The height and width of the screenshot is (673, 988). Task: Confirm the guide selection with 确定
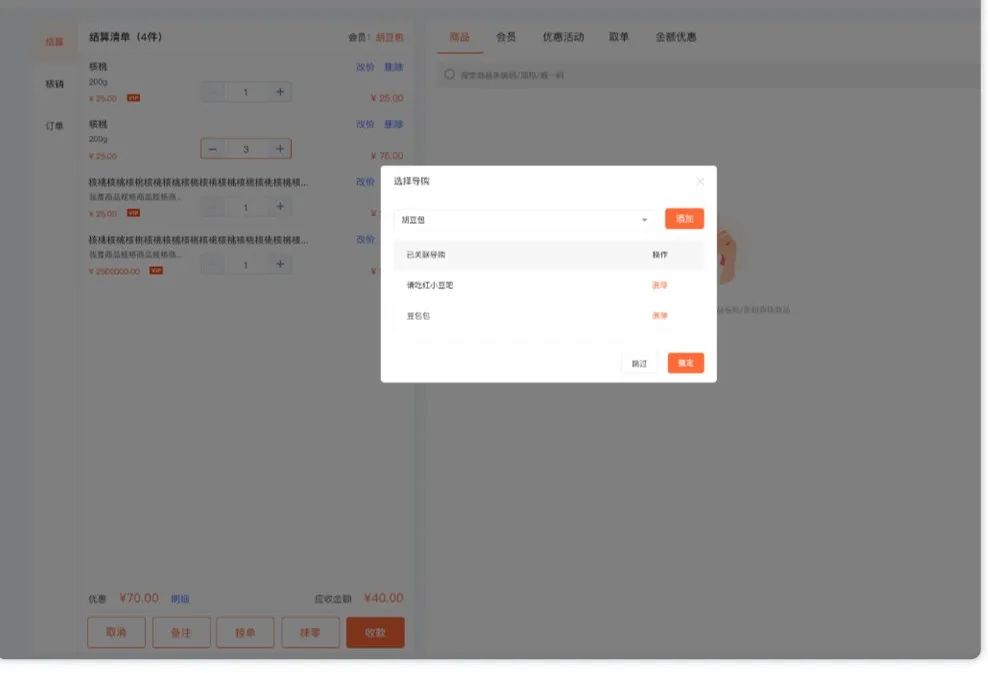tap(686, 363)
